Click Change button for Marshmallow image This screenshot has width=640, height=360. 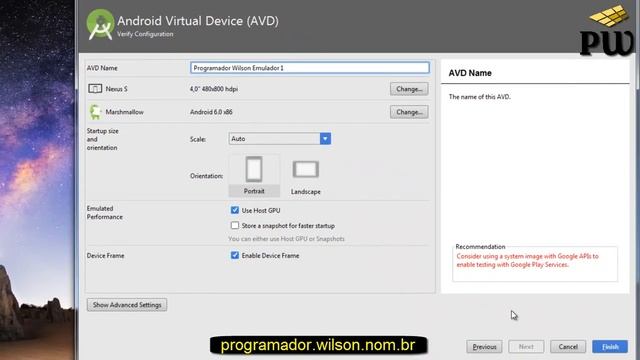coord(409,112)
